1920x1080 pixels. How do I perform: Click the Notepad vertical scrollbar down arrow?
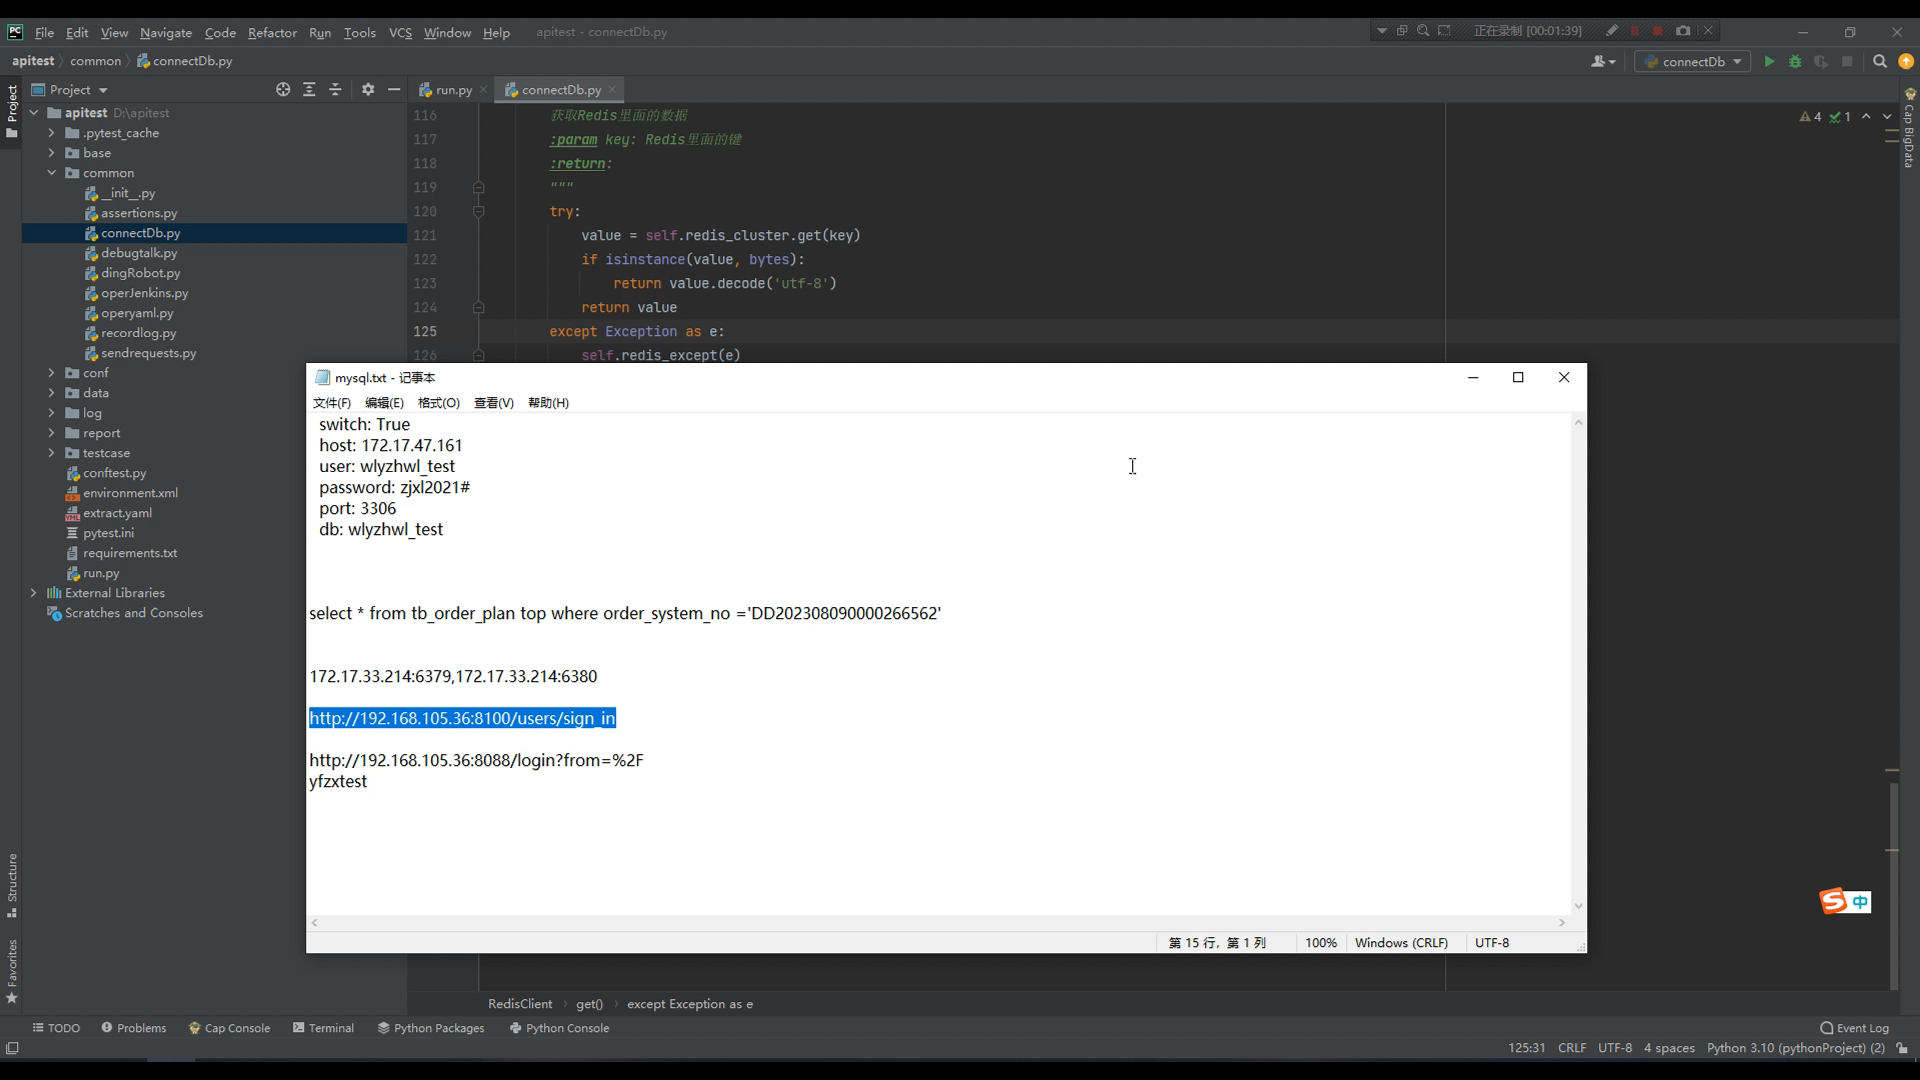[x=1578, y=906]
